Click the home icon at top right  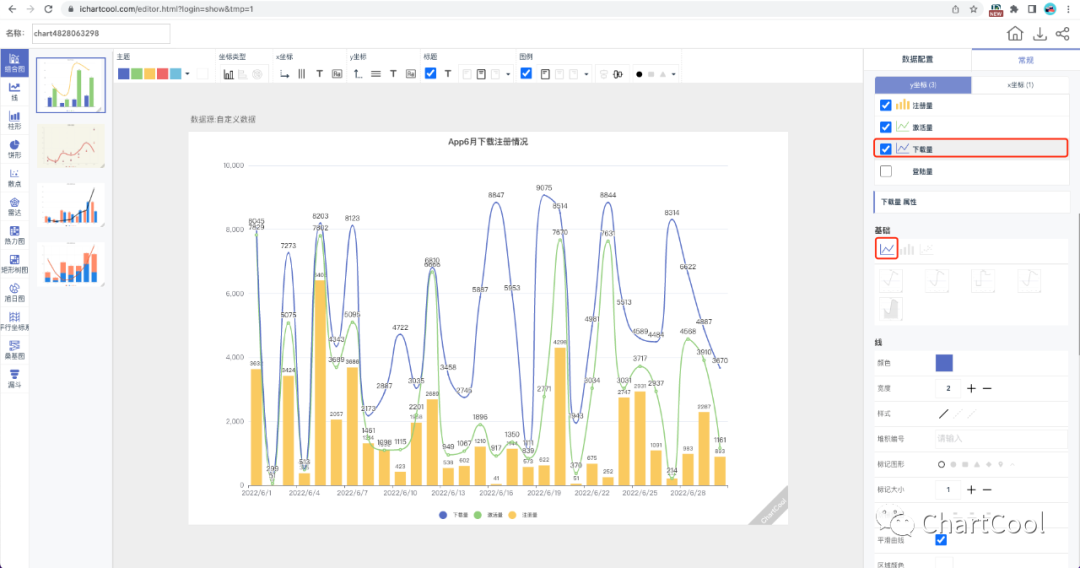coord(1015,34)
